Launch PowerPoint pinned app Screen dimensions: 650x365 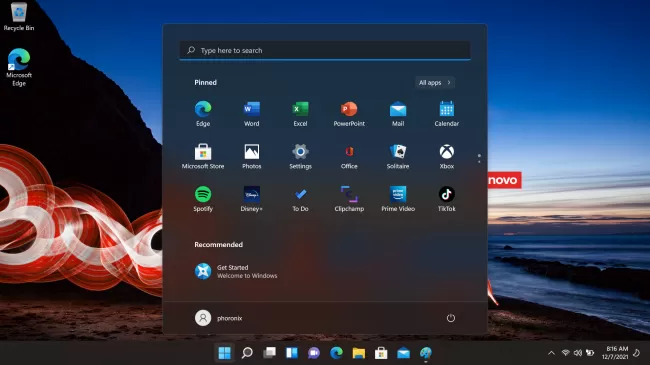click(x=349, y=113)
